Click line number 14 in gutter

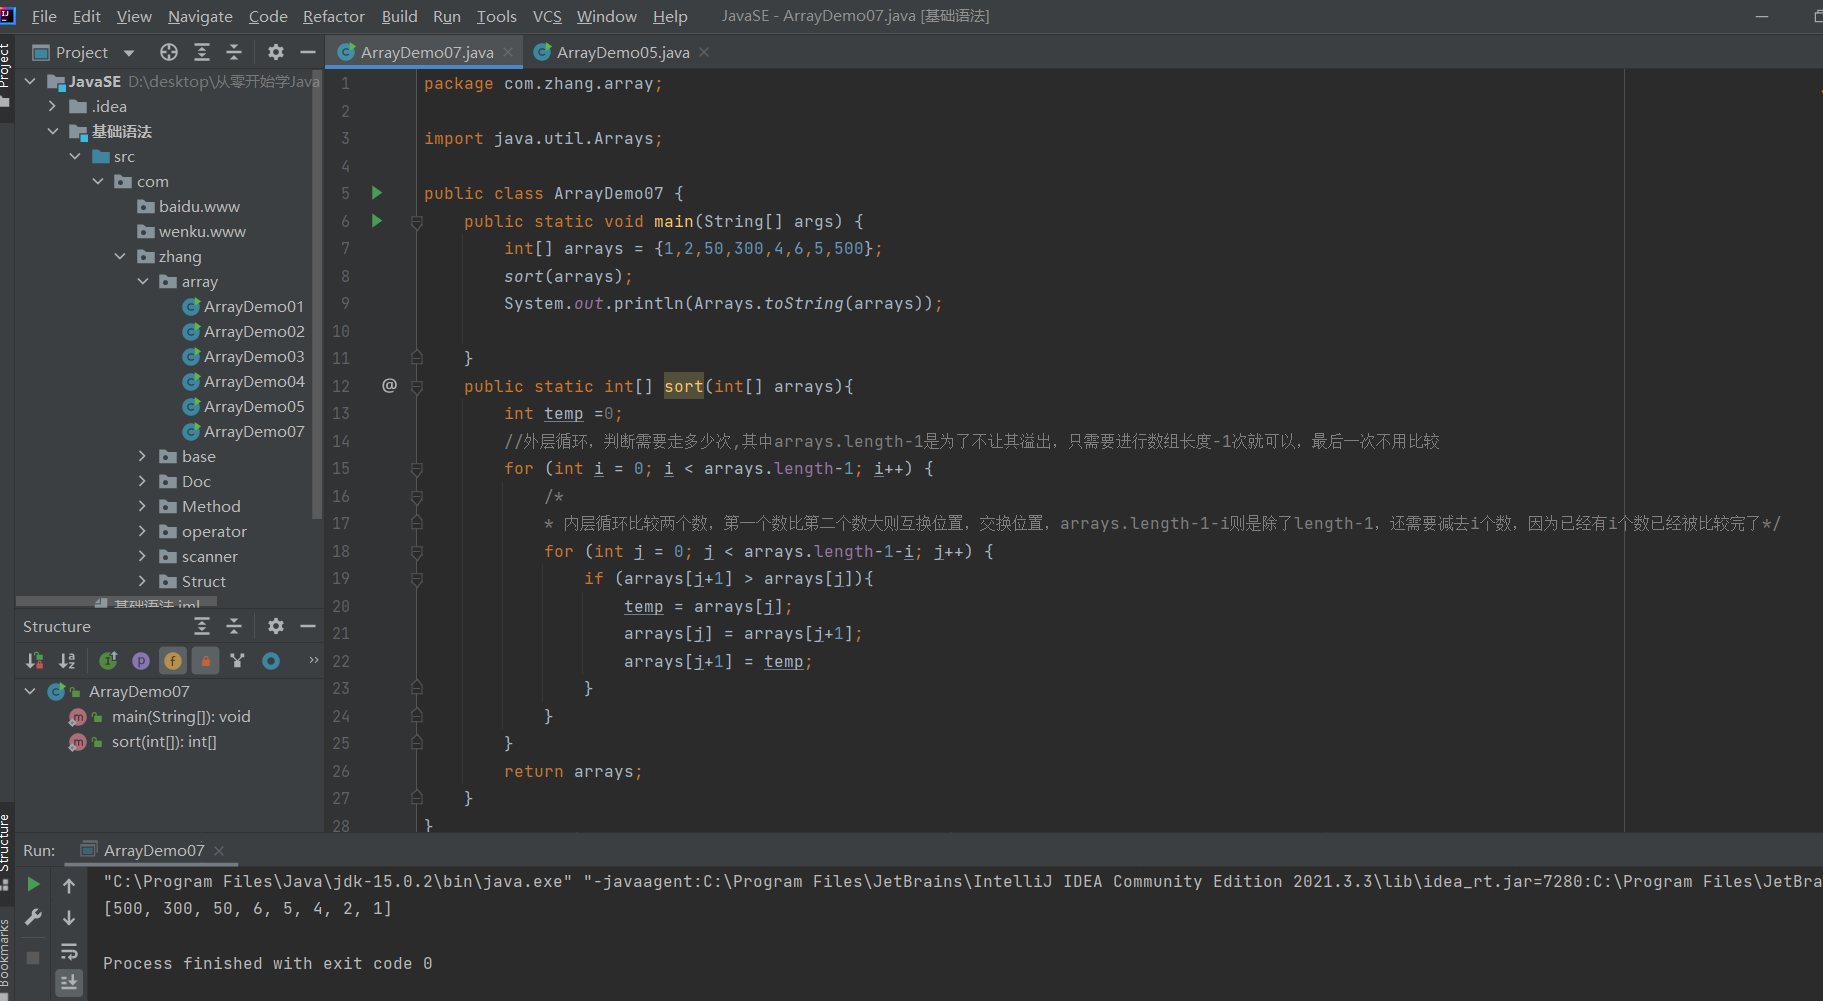pyautogui.click(x=341, y=441)
